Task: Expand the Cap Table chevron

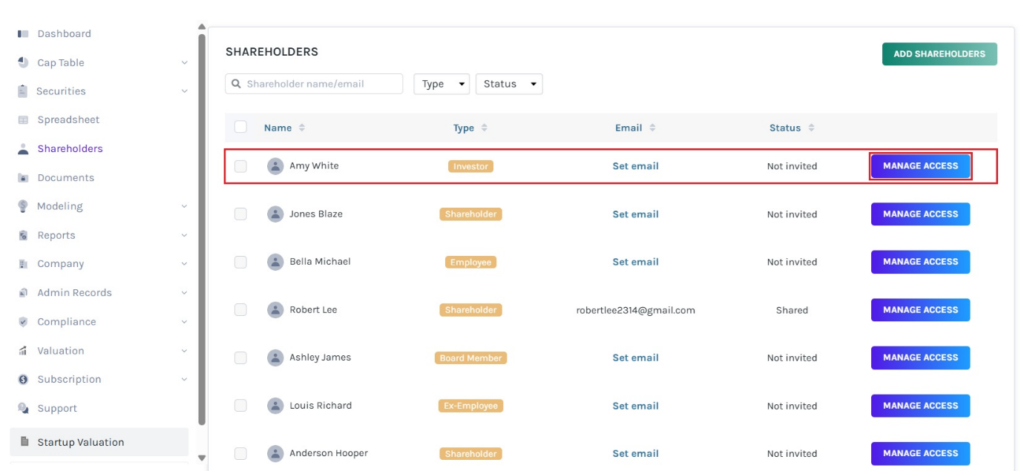Action: pos(184,63)
